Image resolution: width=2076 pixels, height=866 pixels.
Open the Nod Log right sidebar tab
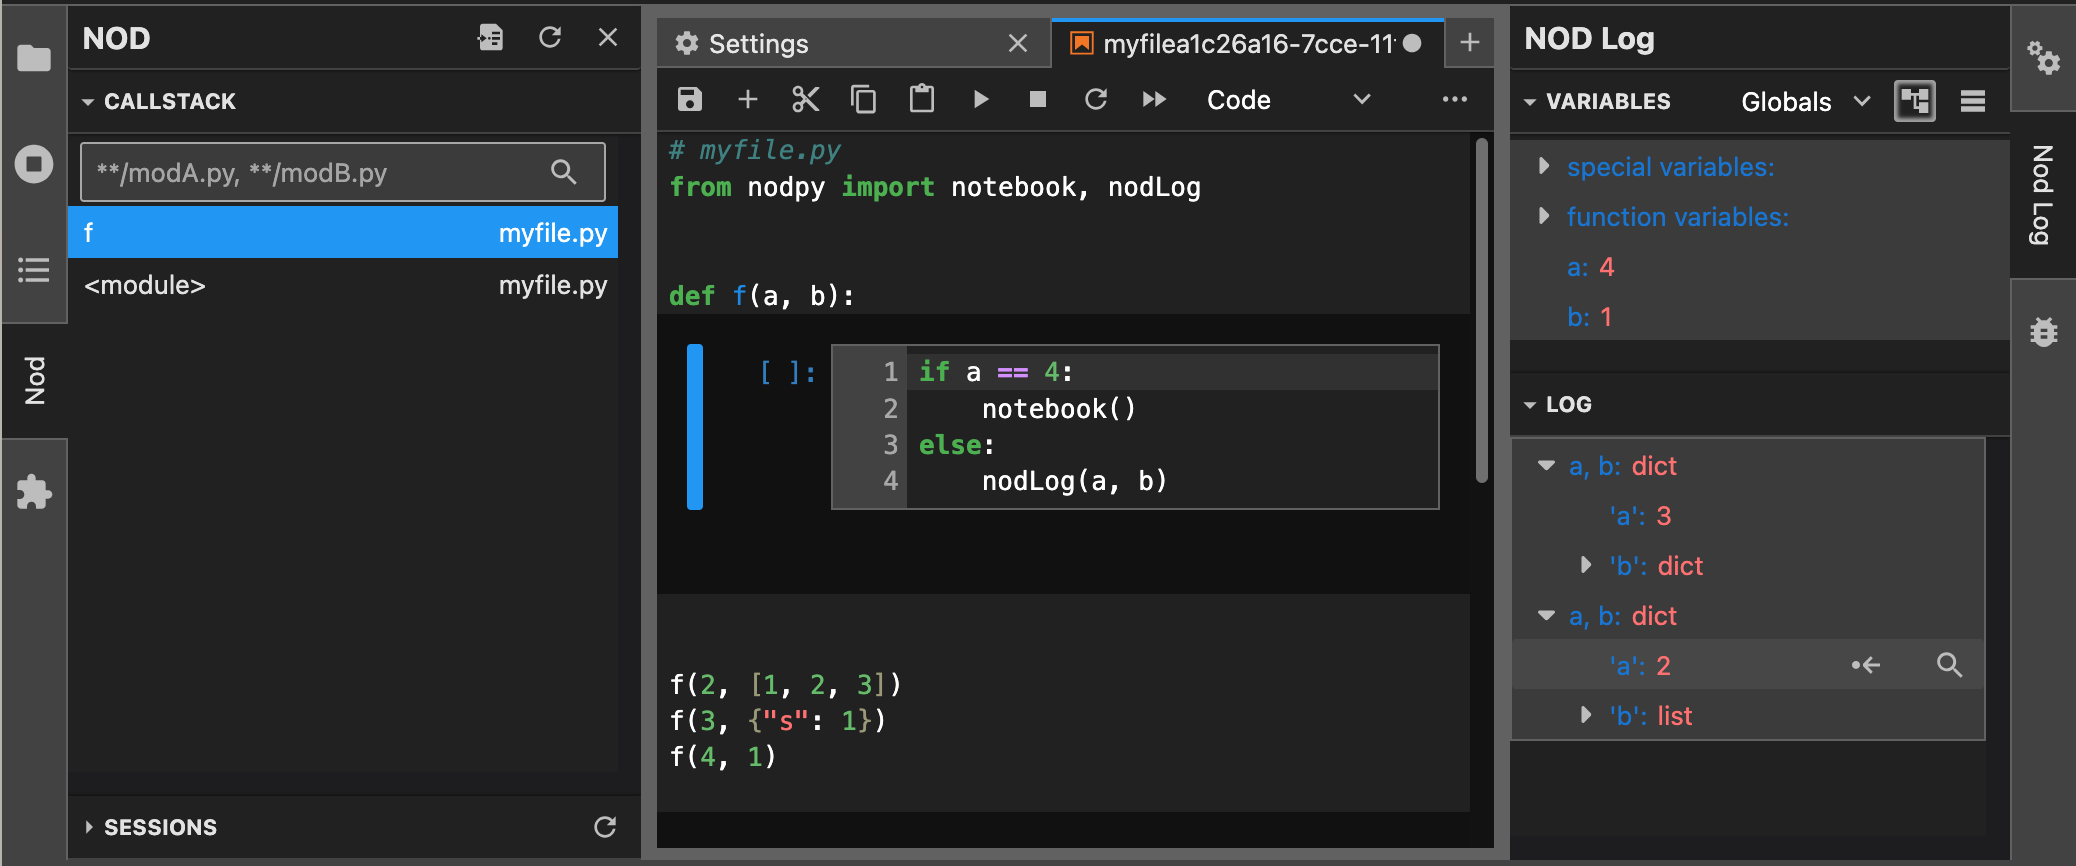coord(2043,194)
